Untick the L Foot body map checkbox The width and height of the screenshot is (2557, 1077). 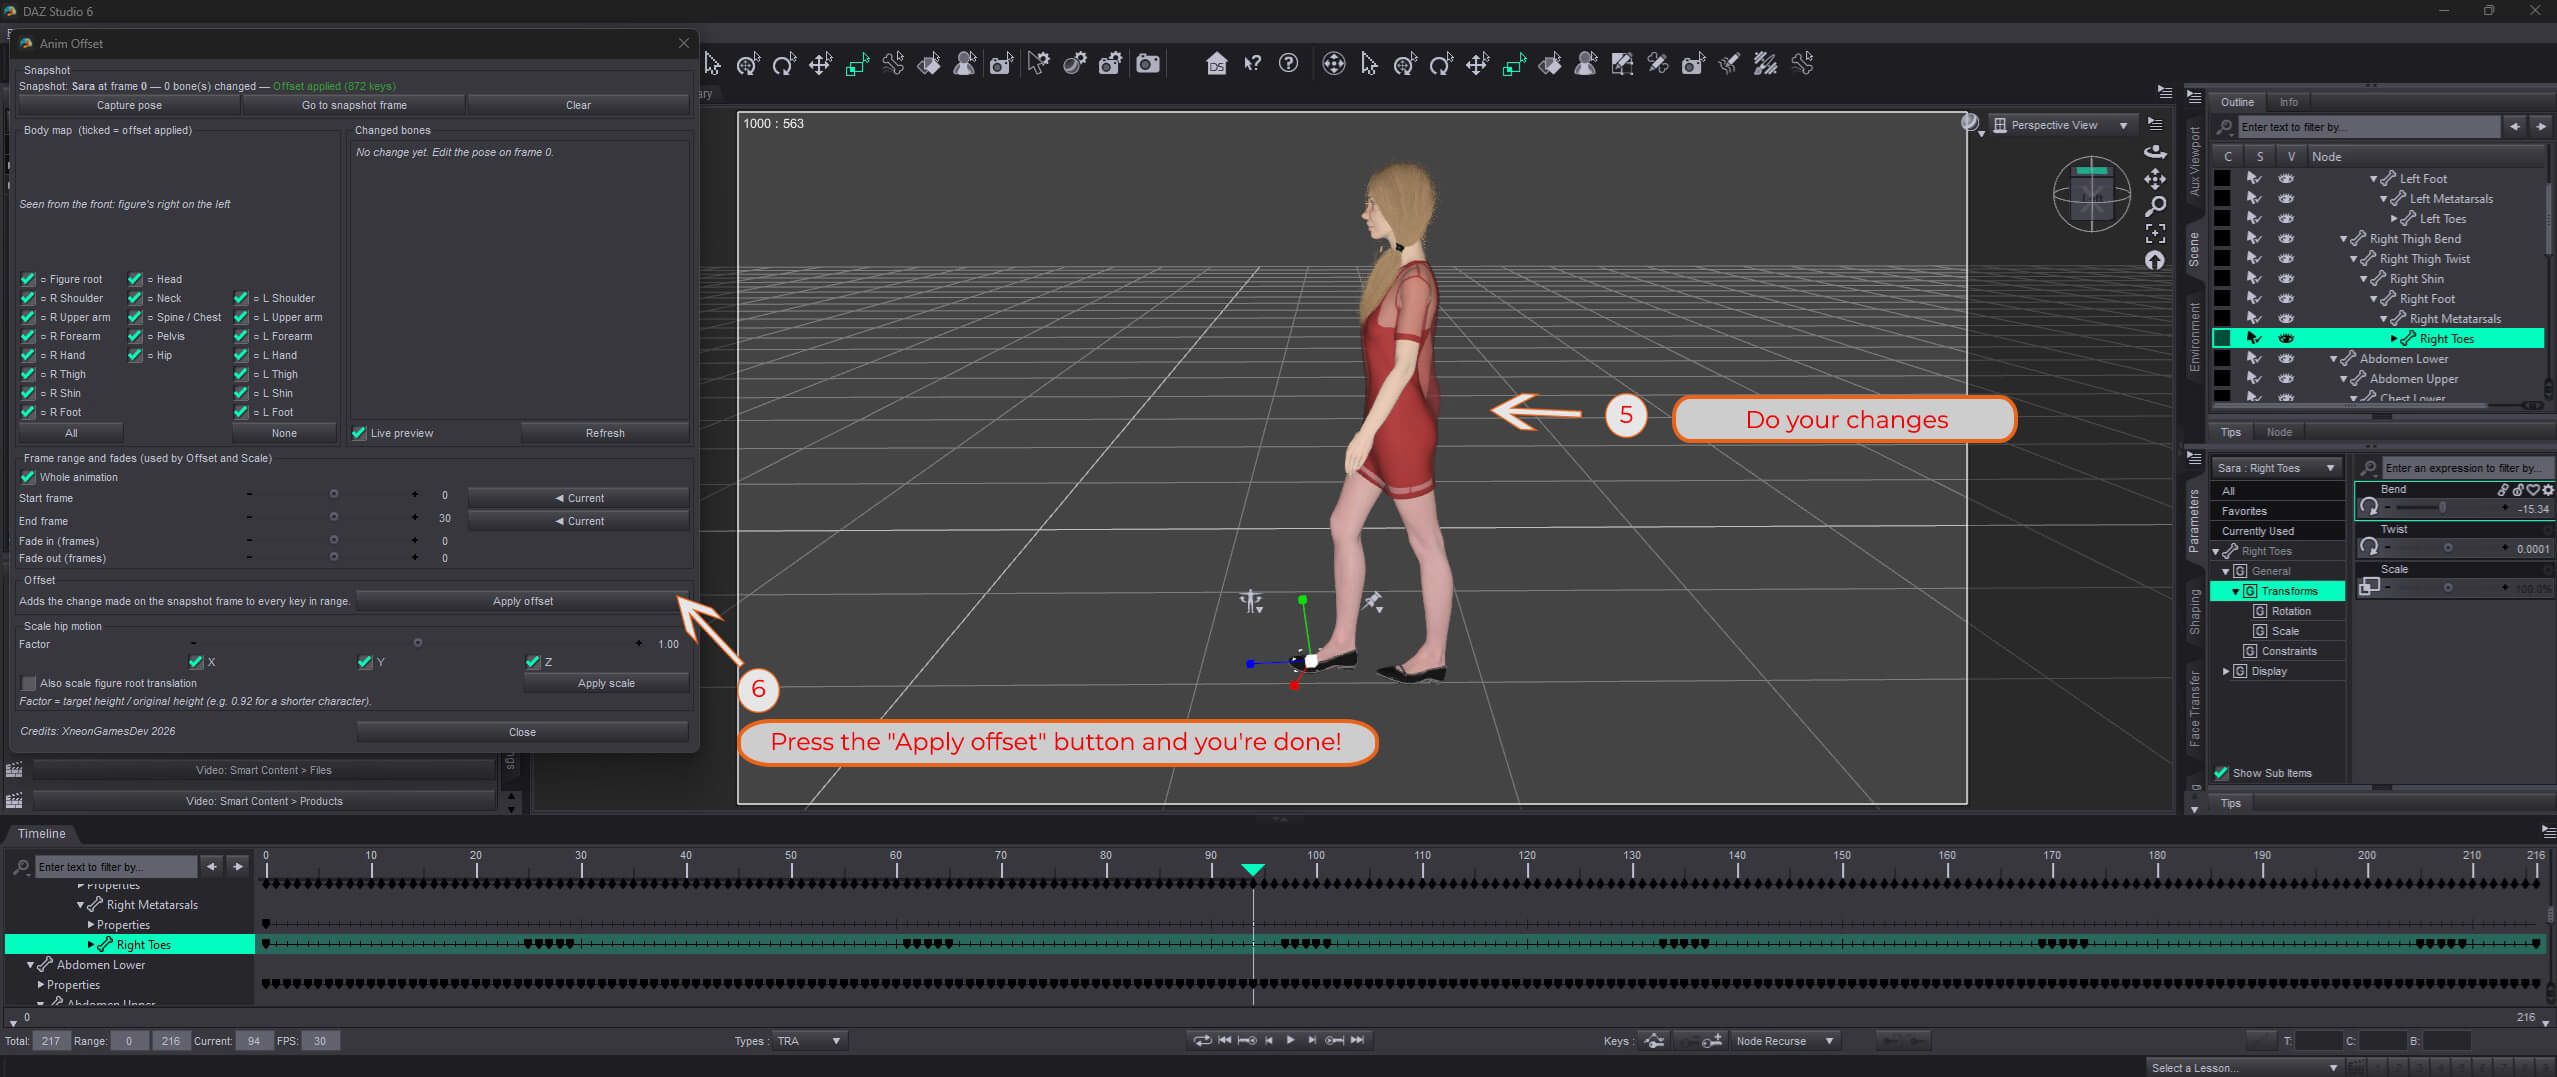[x=241, y=412]
